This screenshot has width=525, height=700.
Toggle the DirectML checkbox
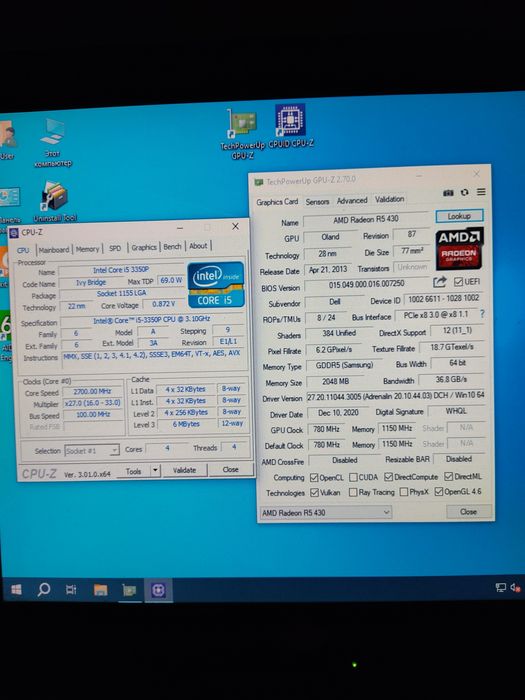click(449, 476)
